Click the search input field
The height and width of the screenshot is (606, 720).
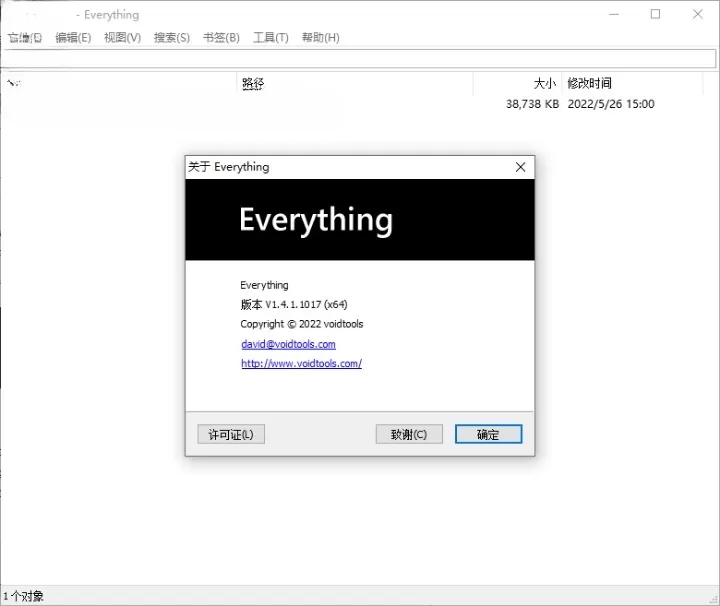[x=358, y=58]
